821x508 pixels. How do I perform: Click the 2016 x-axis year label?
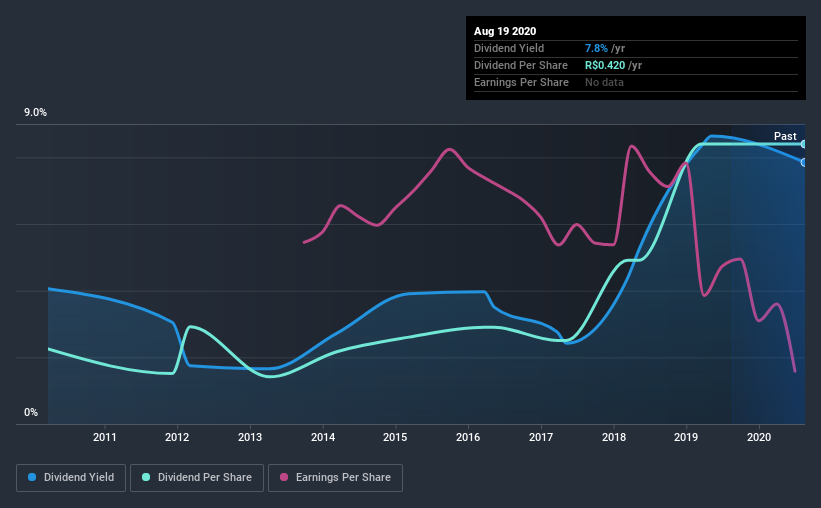(x=468, y=437)
